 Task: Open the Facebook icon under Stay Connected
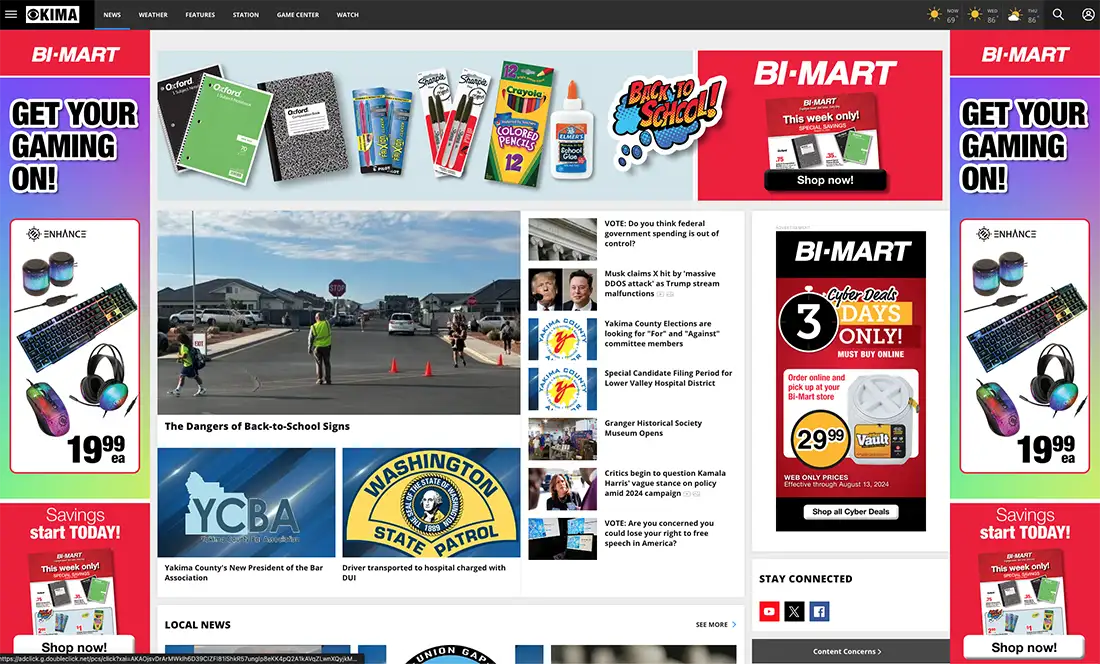click(x=819, y=611)
